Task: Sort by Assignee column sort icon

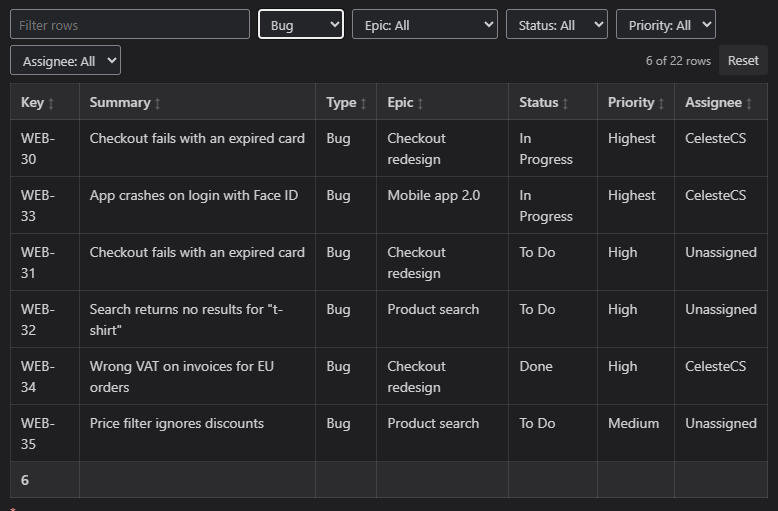Action: click(x=749, y=103)
